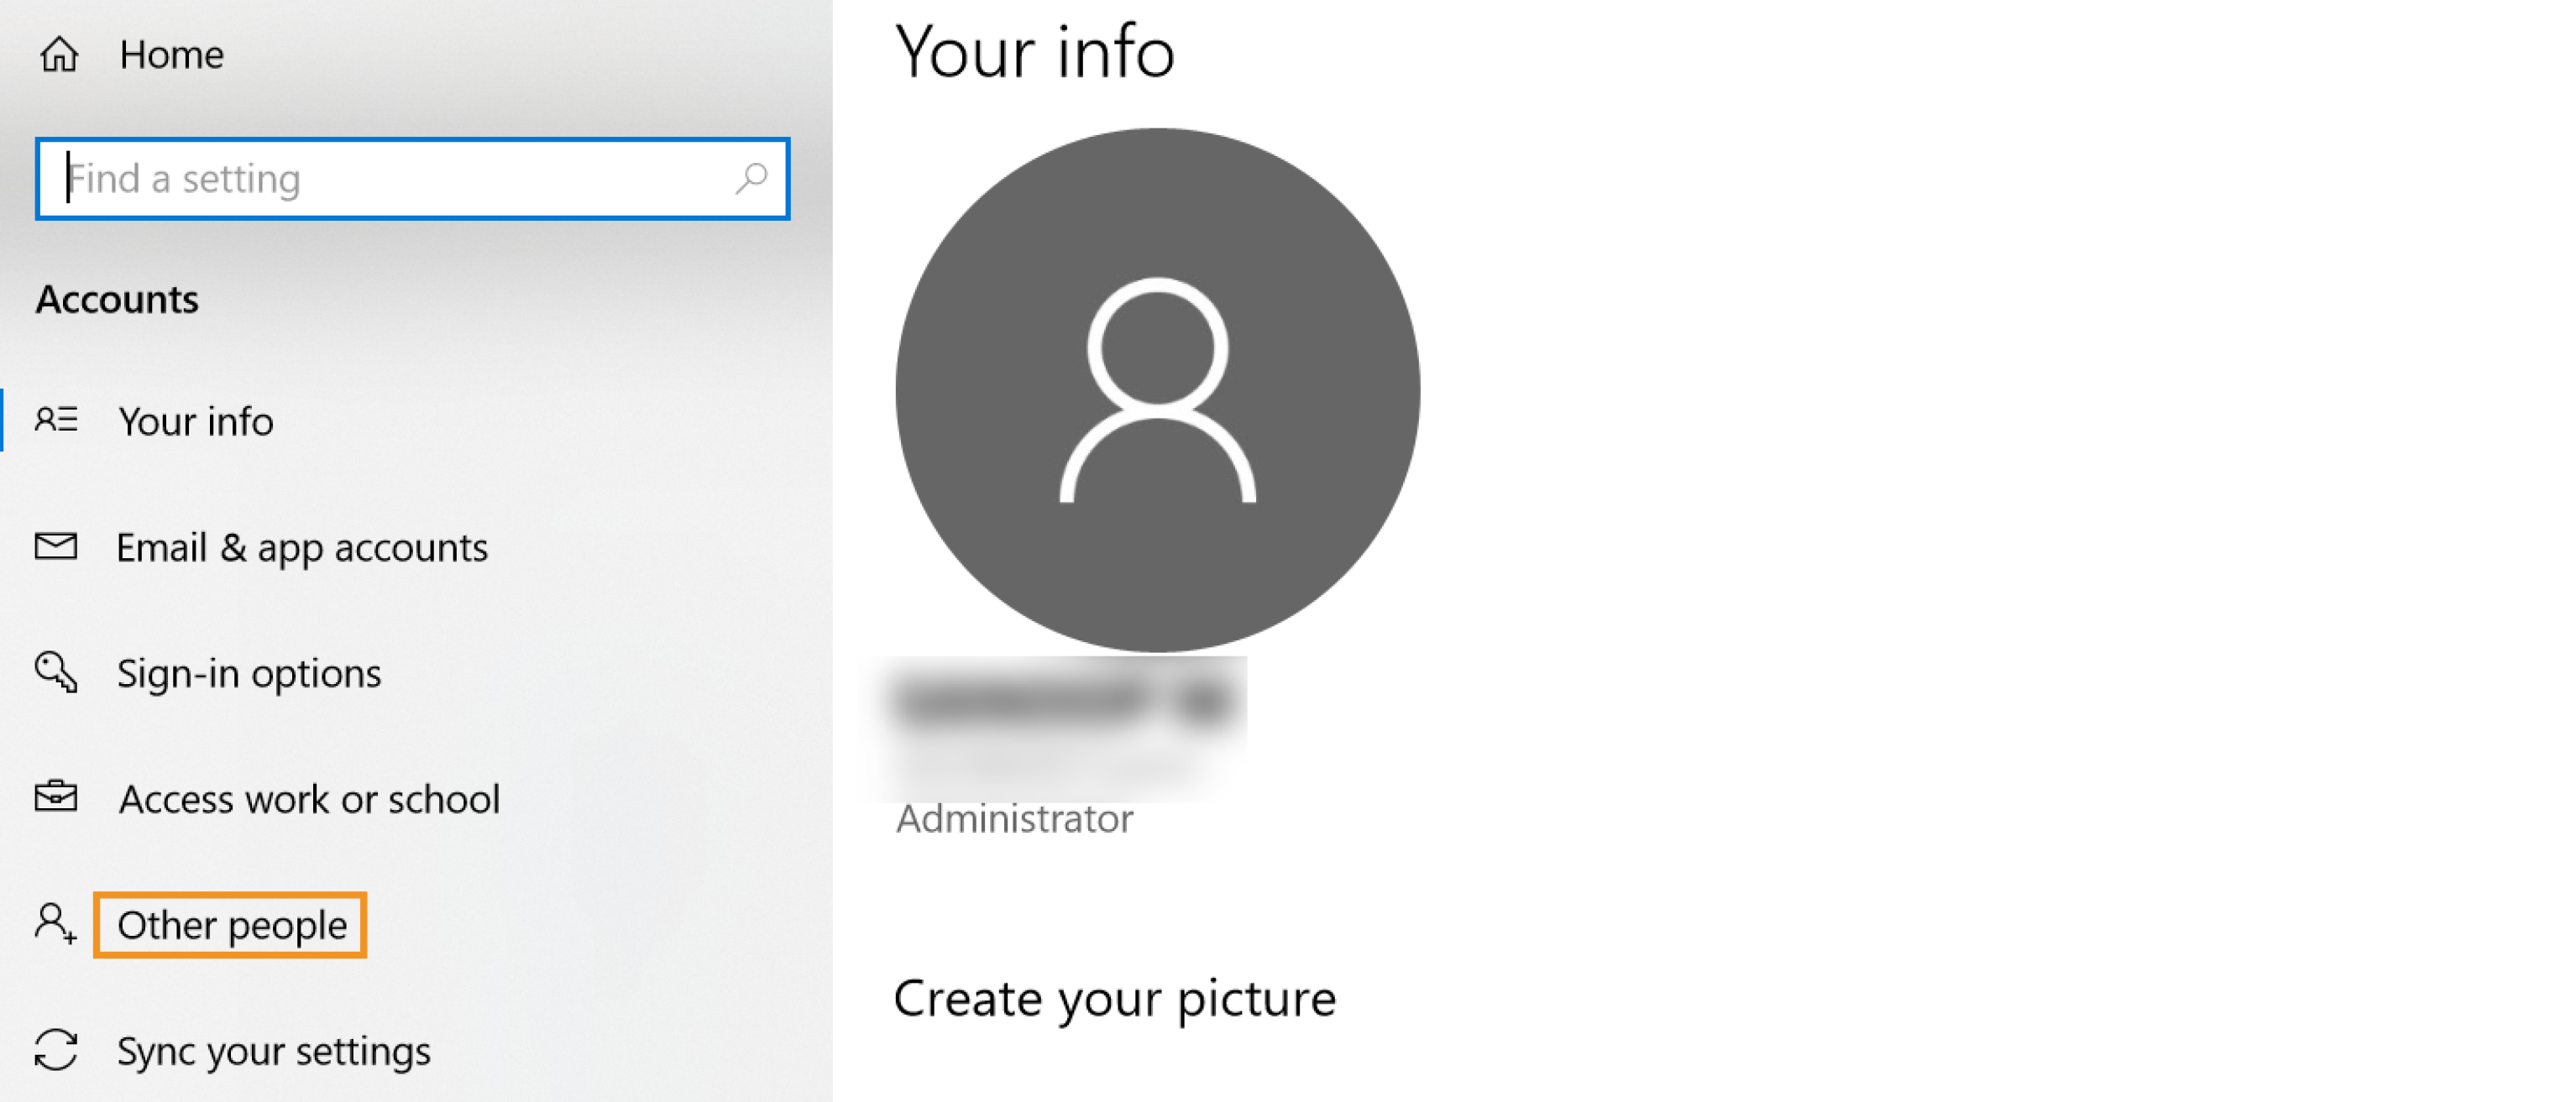The height and width of the screenshot is (1102, 2576).
Task: Click the Email envelope icon
Action: point(56,546)
